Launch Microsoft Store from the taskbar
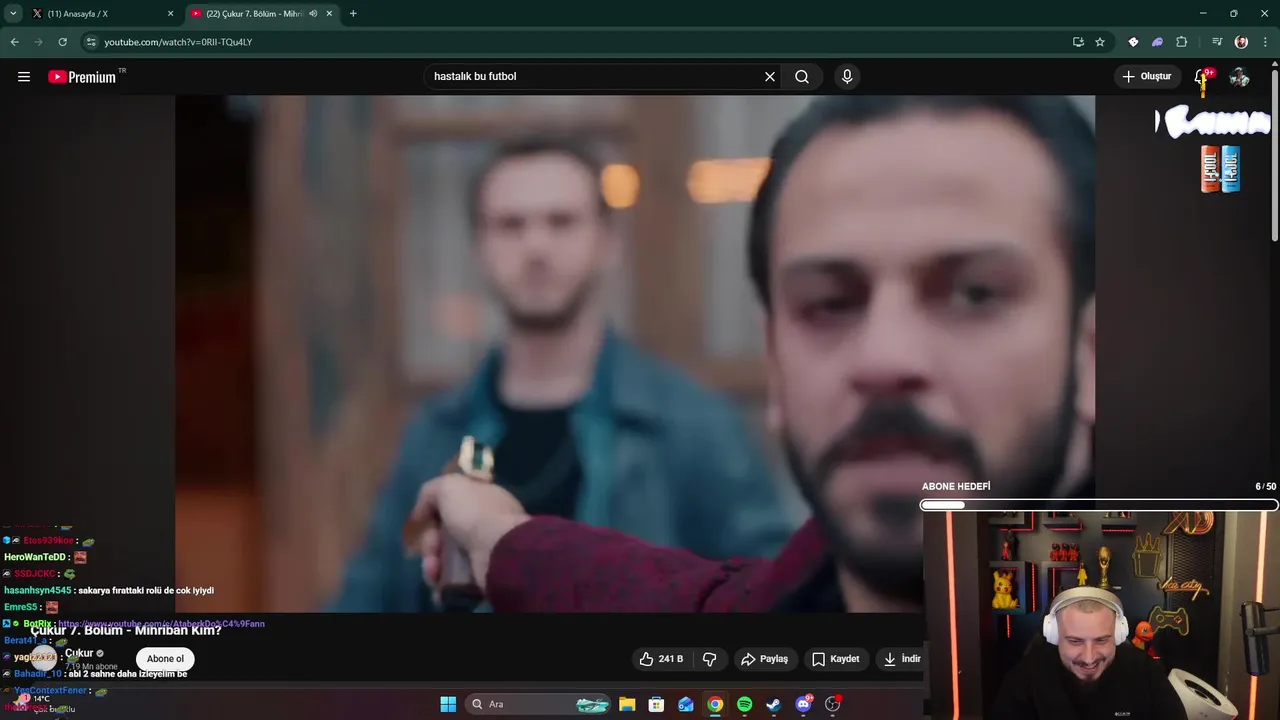The height and width of the screenshot is (720, 1280). point(656,704)
